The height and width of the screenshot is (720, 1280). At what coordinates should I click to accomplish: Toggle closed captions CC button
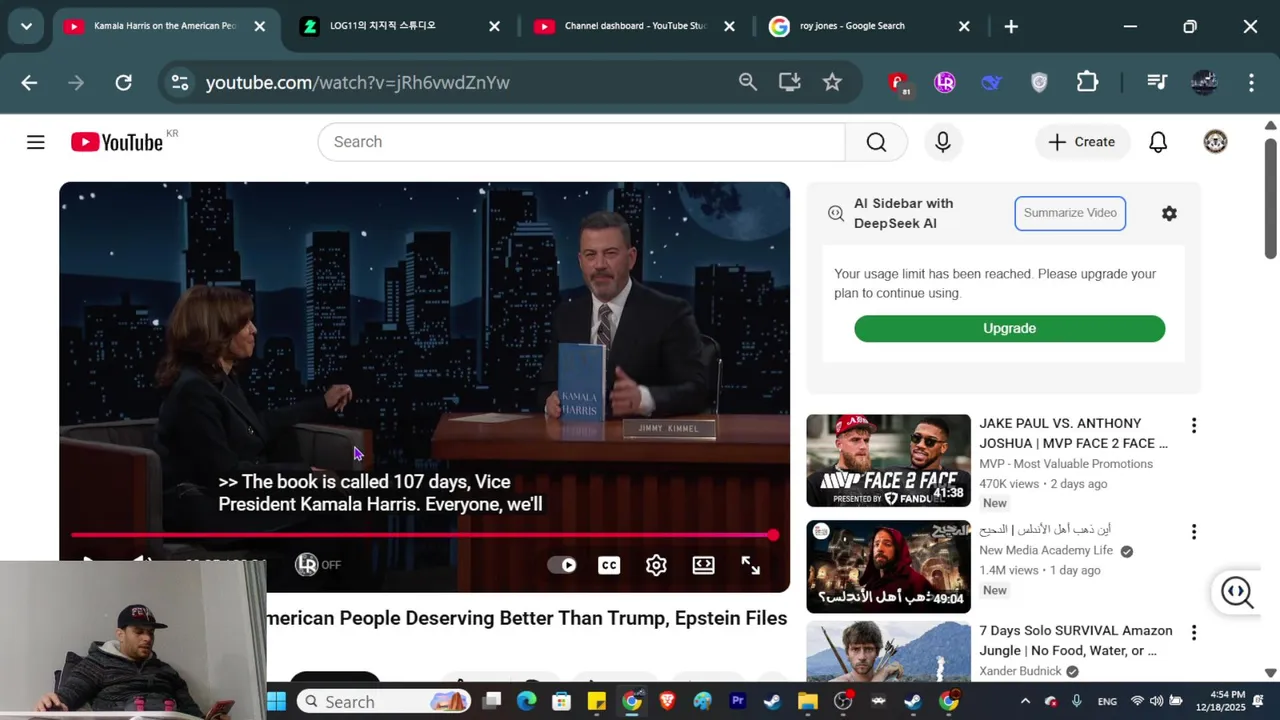609,565
